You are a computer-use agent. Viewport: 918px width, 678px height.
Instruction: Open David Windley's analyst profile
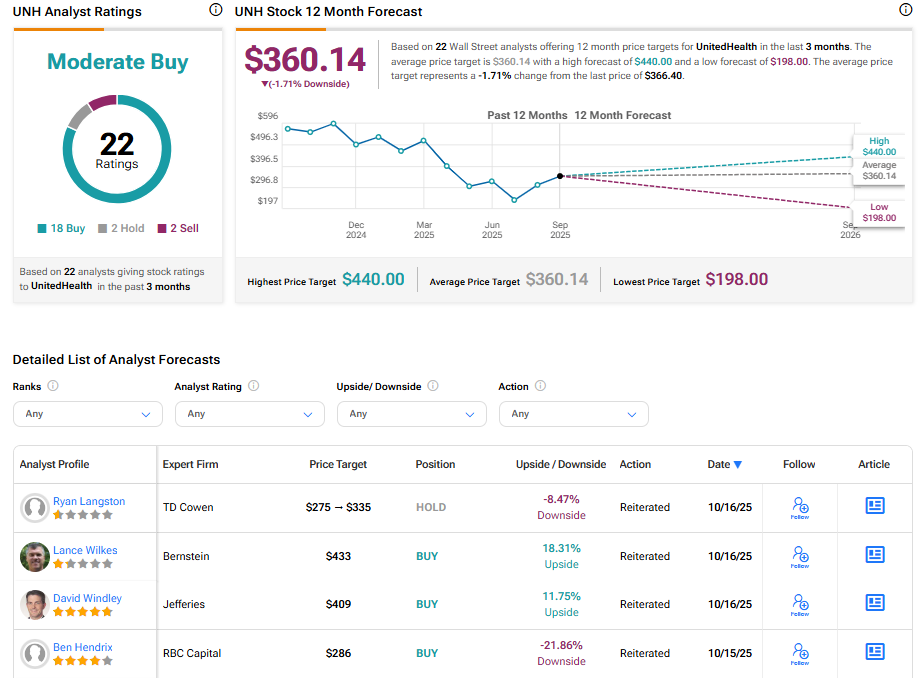click(x=87, y=598)
